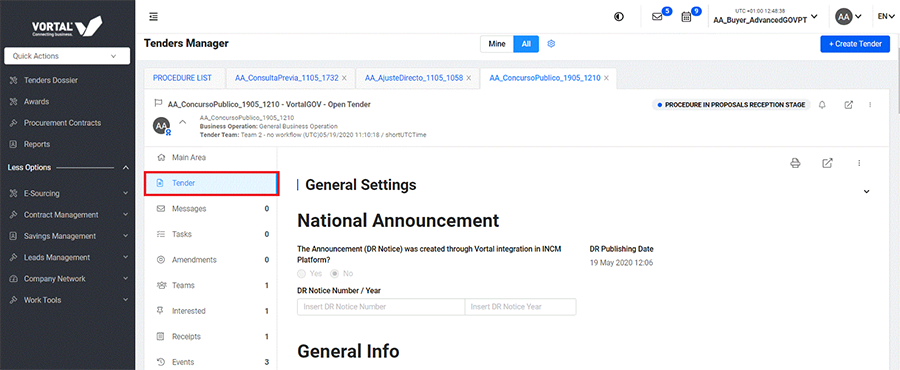Open the procedure header more options menu
Screen dimensions: 900x370
[870, 105]
